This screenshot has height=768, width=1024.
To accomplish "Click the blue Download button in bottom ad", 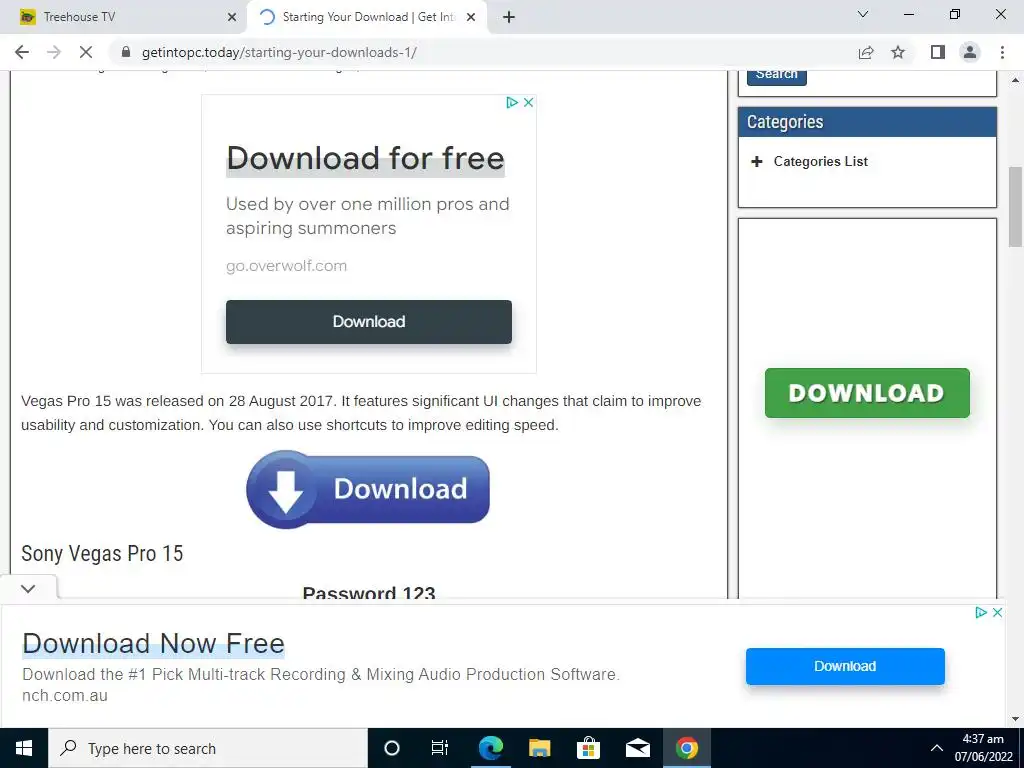I will (x=845, y=666).
